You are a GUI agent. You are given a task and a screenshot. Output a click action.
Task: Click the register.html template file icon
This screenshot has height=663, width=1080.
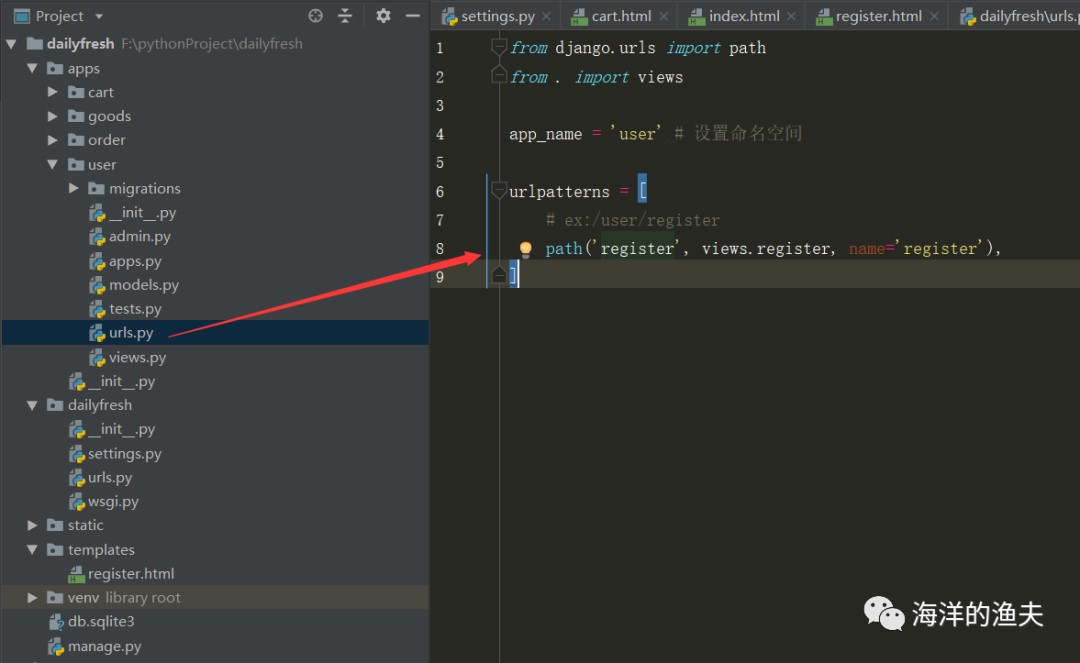pos(76,574)
